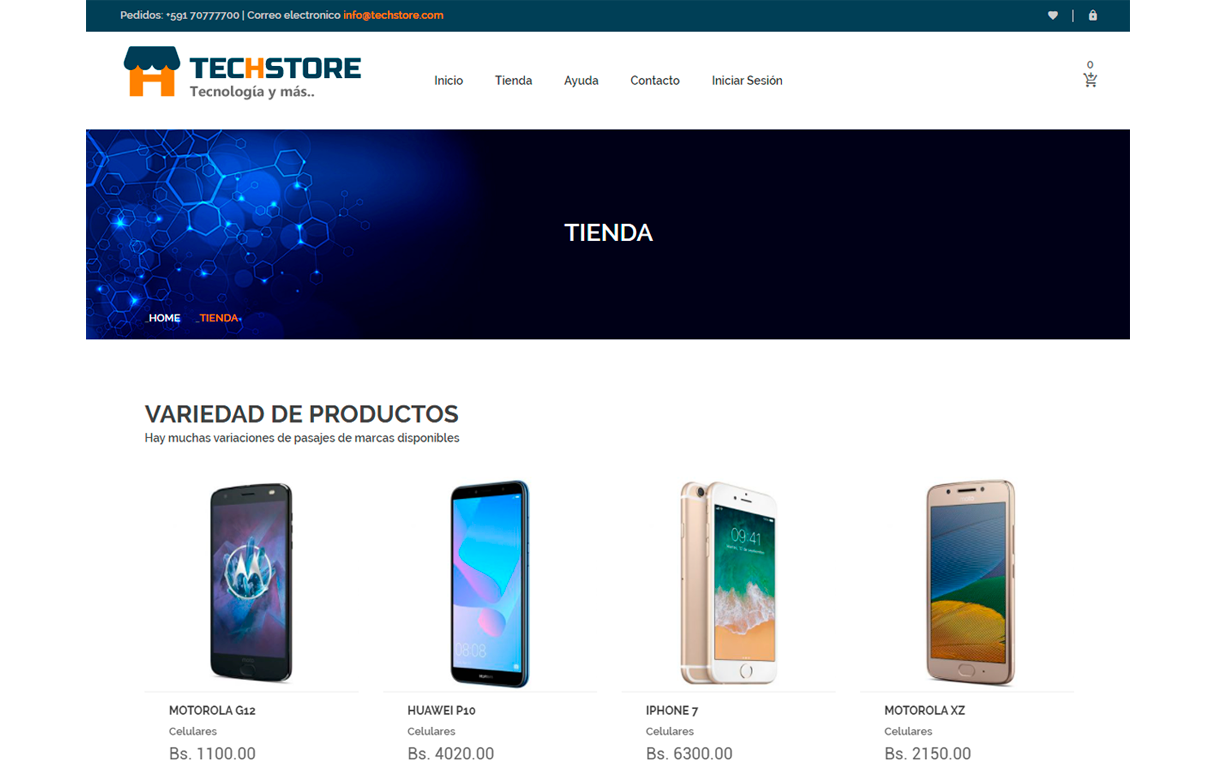Image resolution: width=1216 pixels, height=774 pixels.
Task: Select Contacto in navigation
Action: coord(655,81)
